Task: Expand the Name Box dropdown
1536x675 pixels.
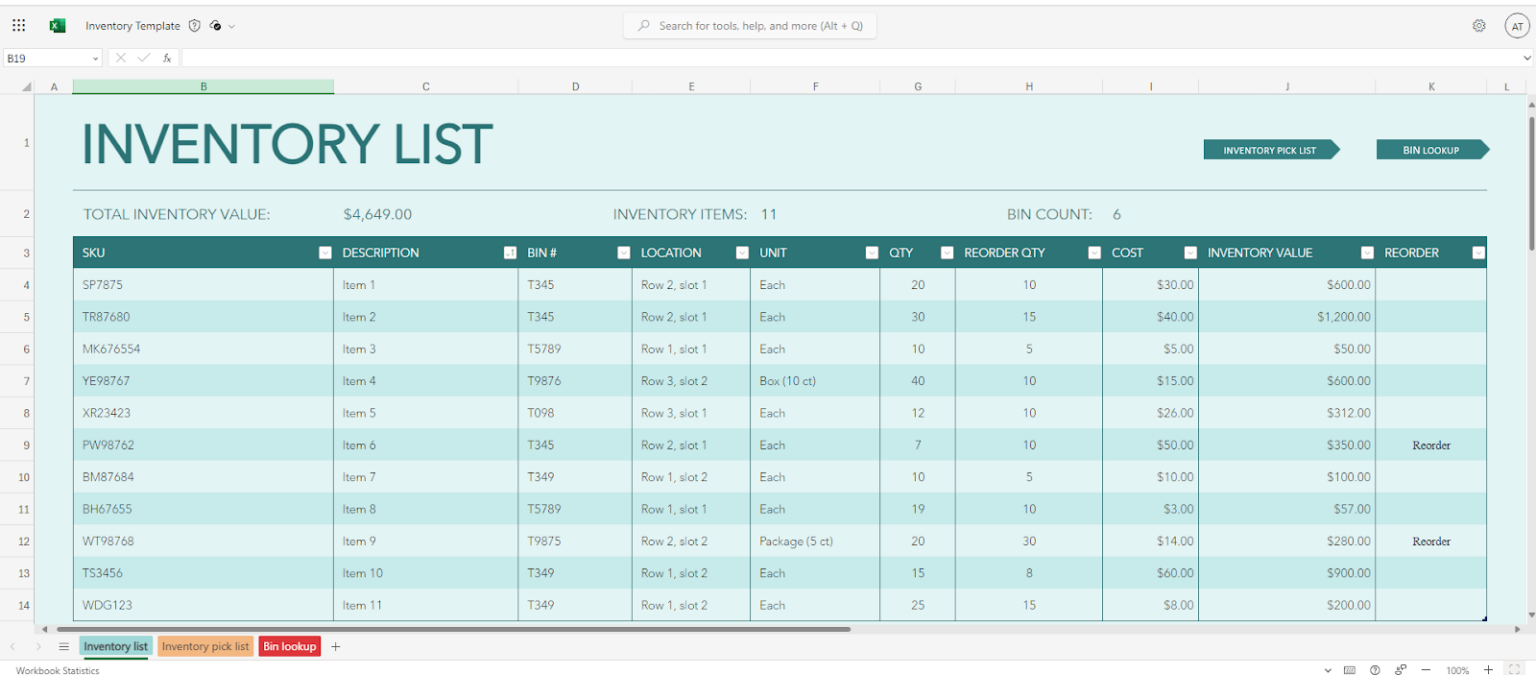Action: [x=96, y=58]
